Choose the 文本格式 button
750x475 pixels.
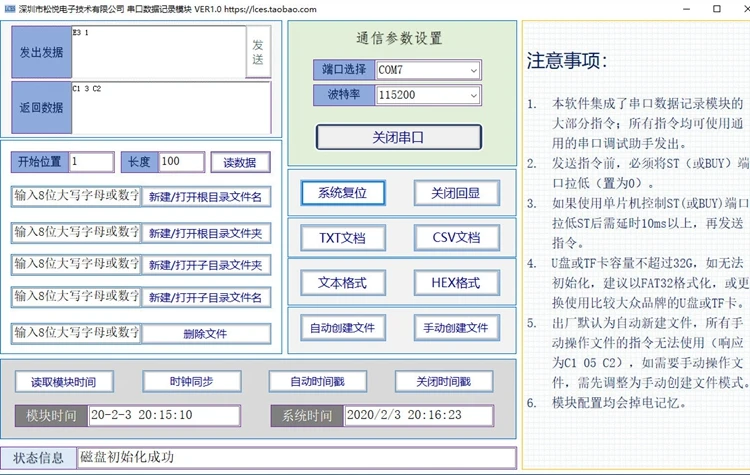(x=343, y=283)
